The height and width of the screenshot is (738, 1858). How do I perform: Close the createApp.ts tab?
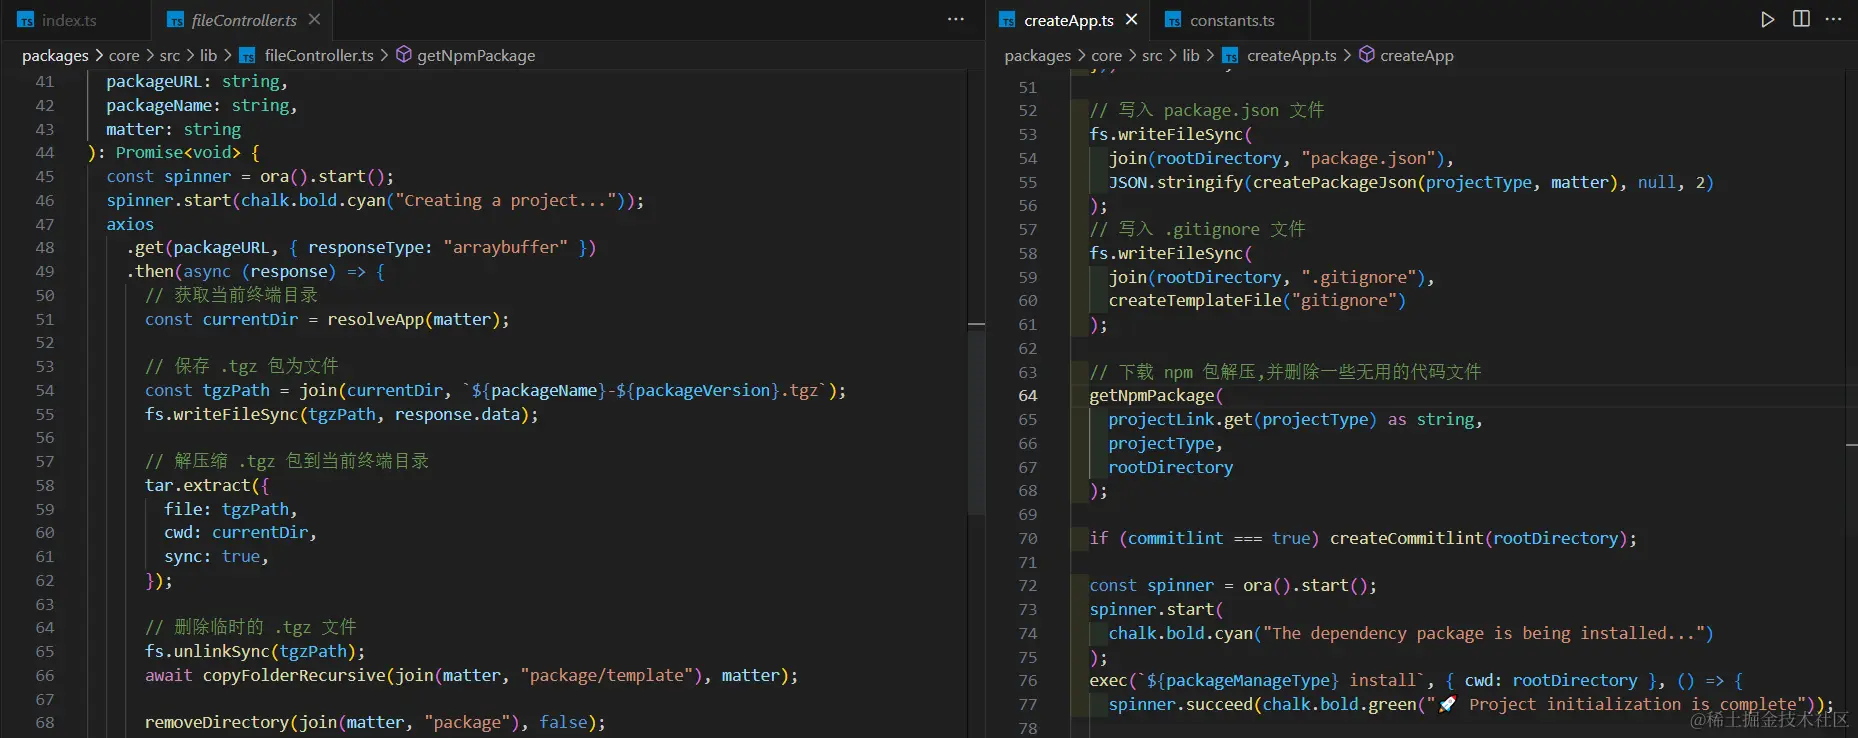(x=1131, y=20)
